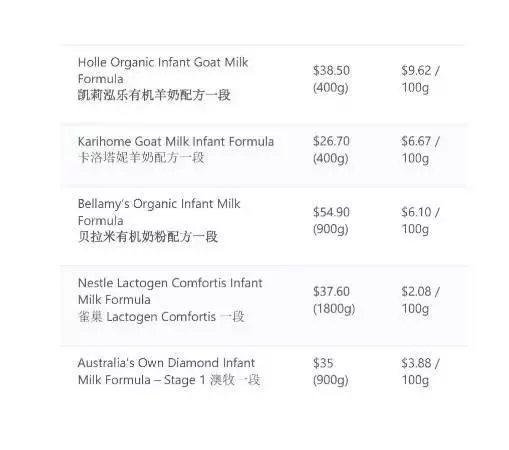Select Bellamy's Organic Infant Milk Formula name
This screenshot has height=450, width=509.
point(159,212)
